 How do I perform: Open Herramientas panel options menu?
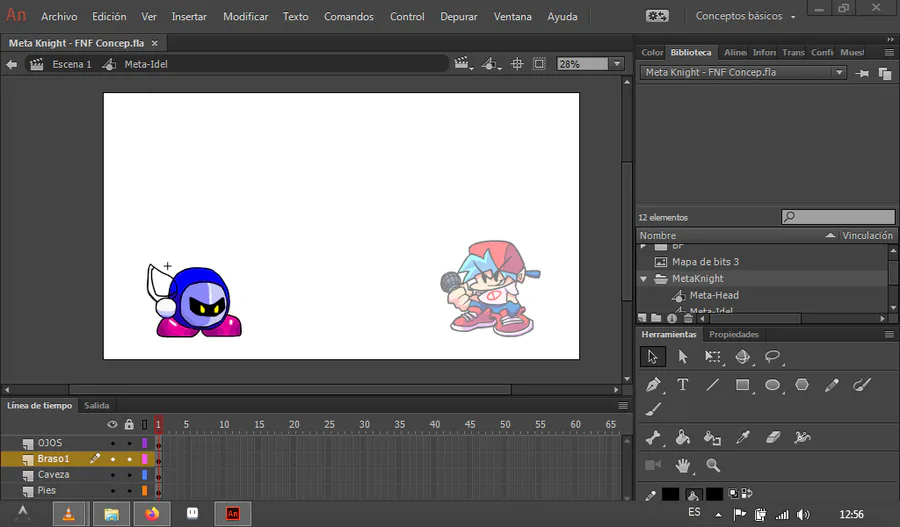tap(889, 334)
